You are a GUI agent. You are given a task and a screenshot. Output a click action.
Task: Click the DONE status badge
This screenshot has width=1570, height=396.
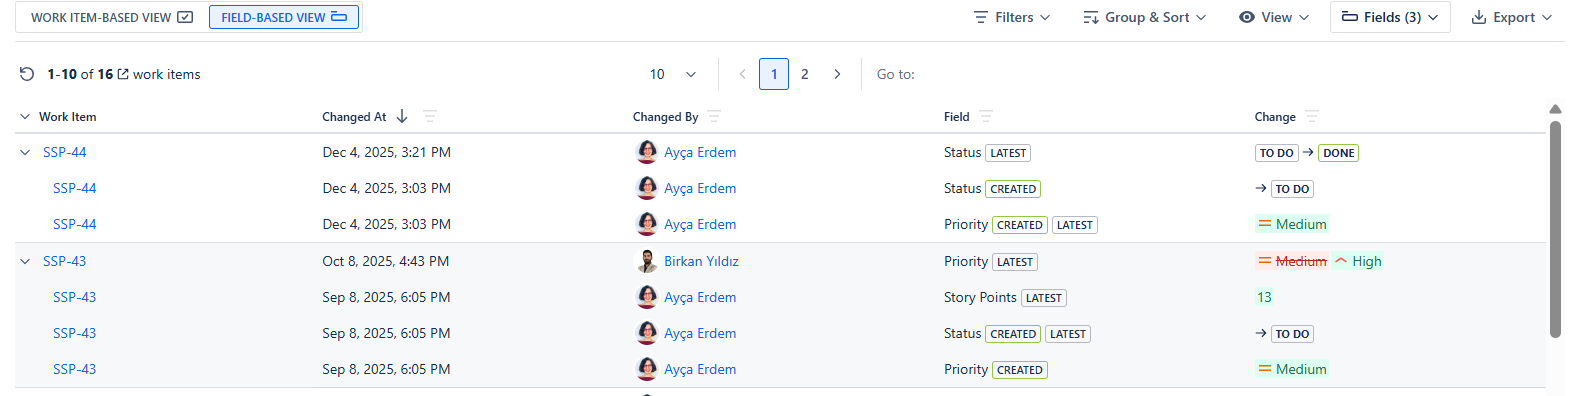pyautogui.click(x=1338, y=153)
